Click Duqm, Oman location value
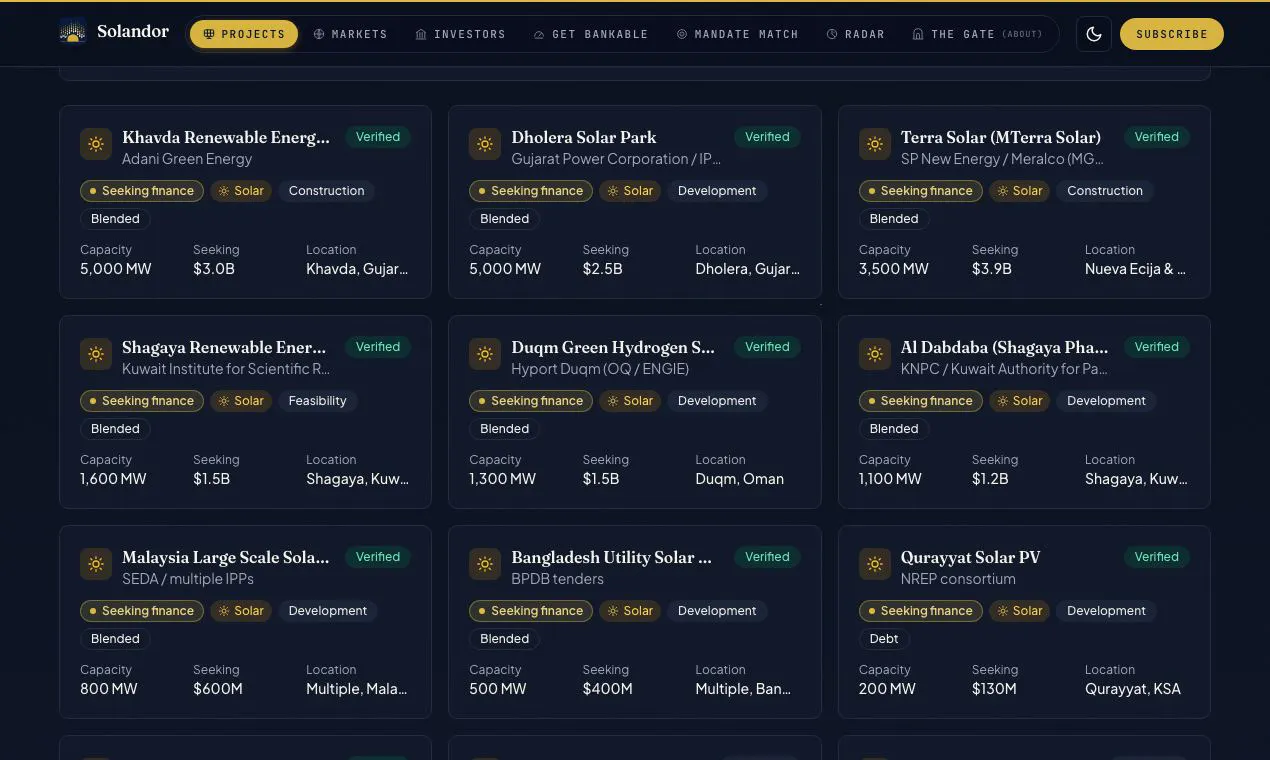The width and height of the screenshot is (1270, 760). coord(740,479)
